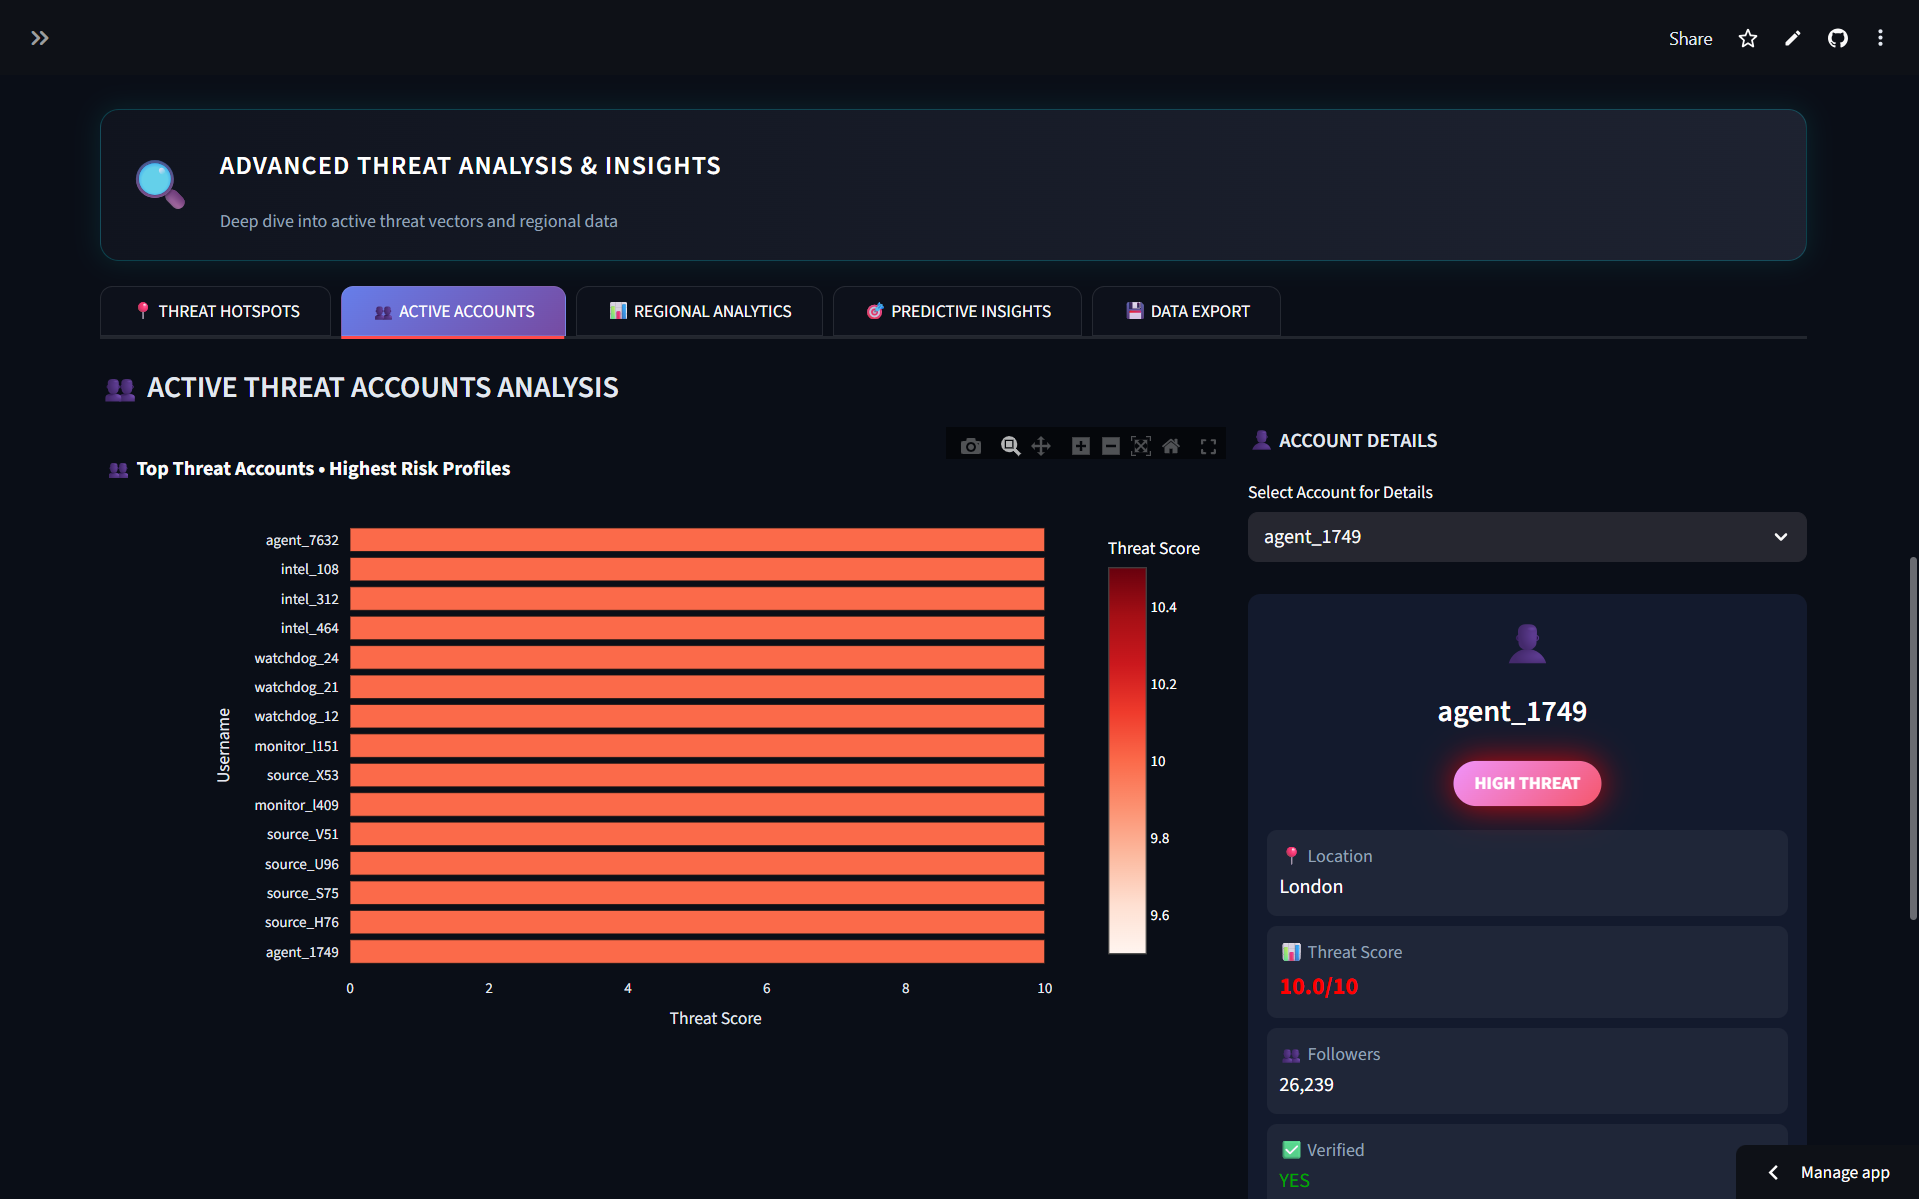Click the HIGH THREAT badge

click(1526, 783)
